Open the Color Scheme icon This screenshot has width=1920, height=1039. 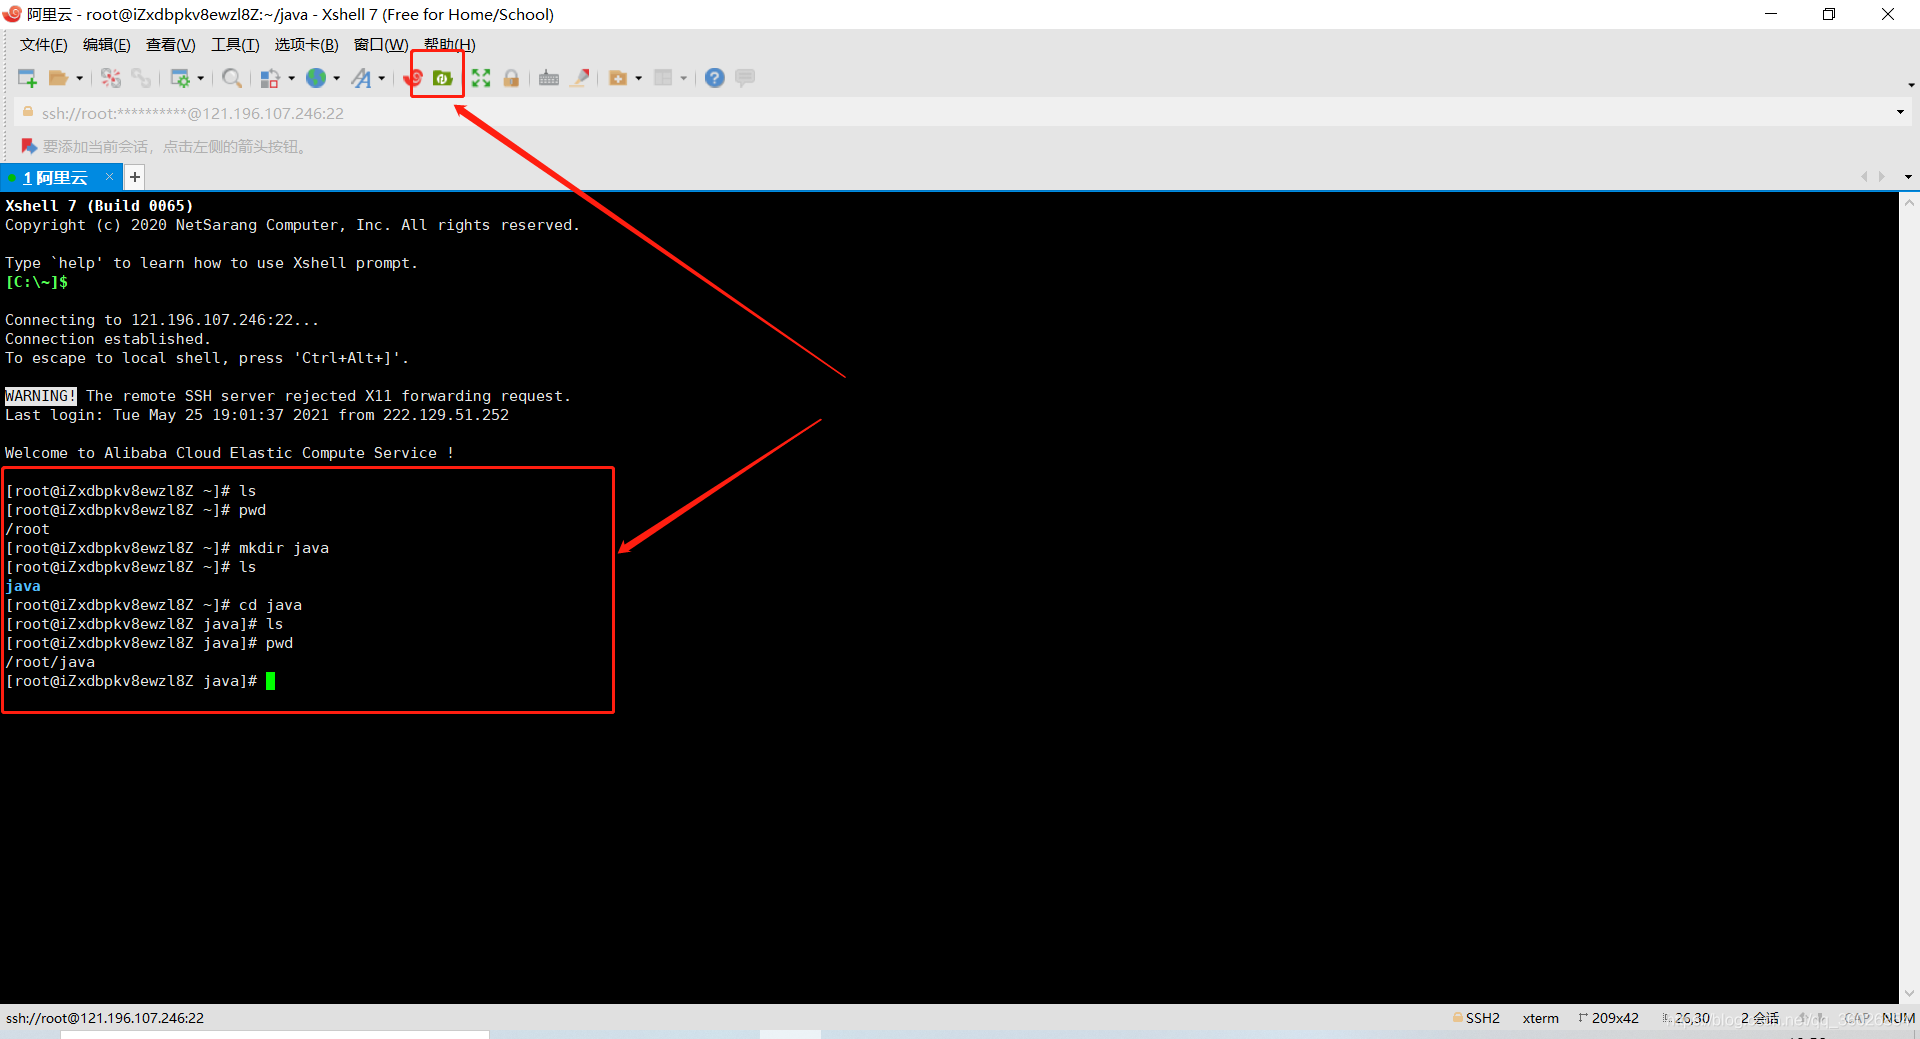coord(270,78)
